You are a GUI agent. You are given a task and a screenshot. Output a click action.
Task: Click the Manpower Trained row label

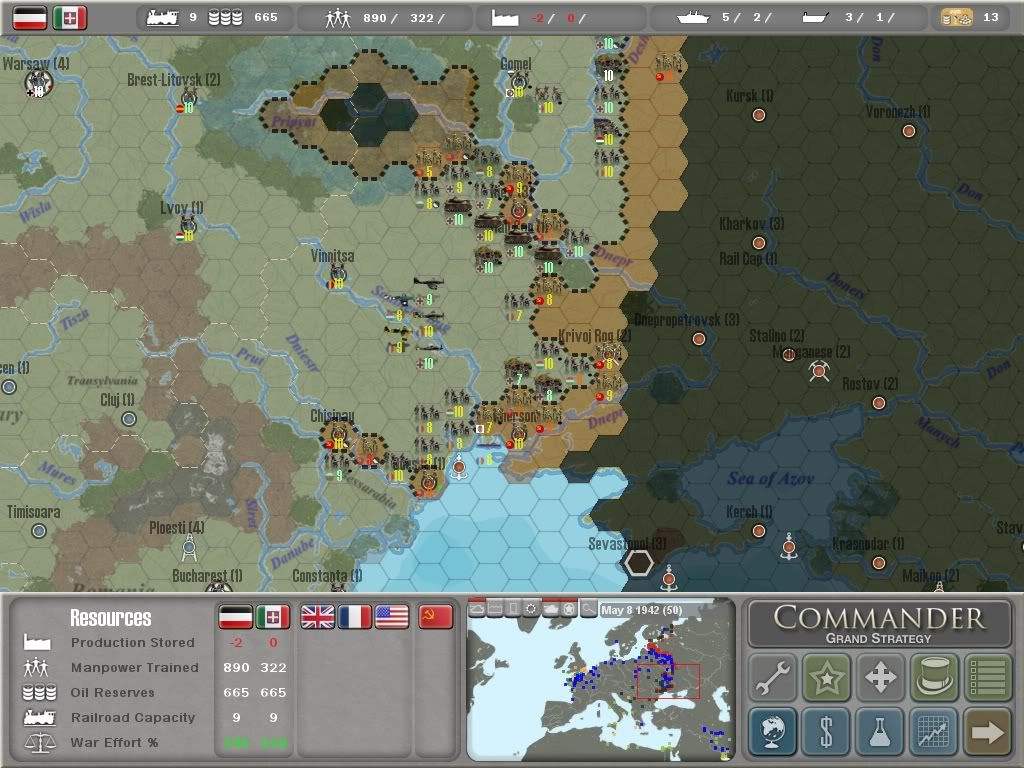tap(135, 667)
